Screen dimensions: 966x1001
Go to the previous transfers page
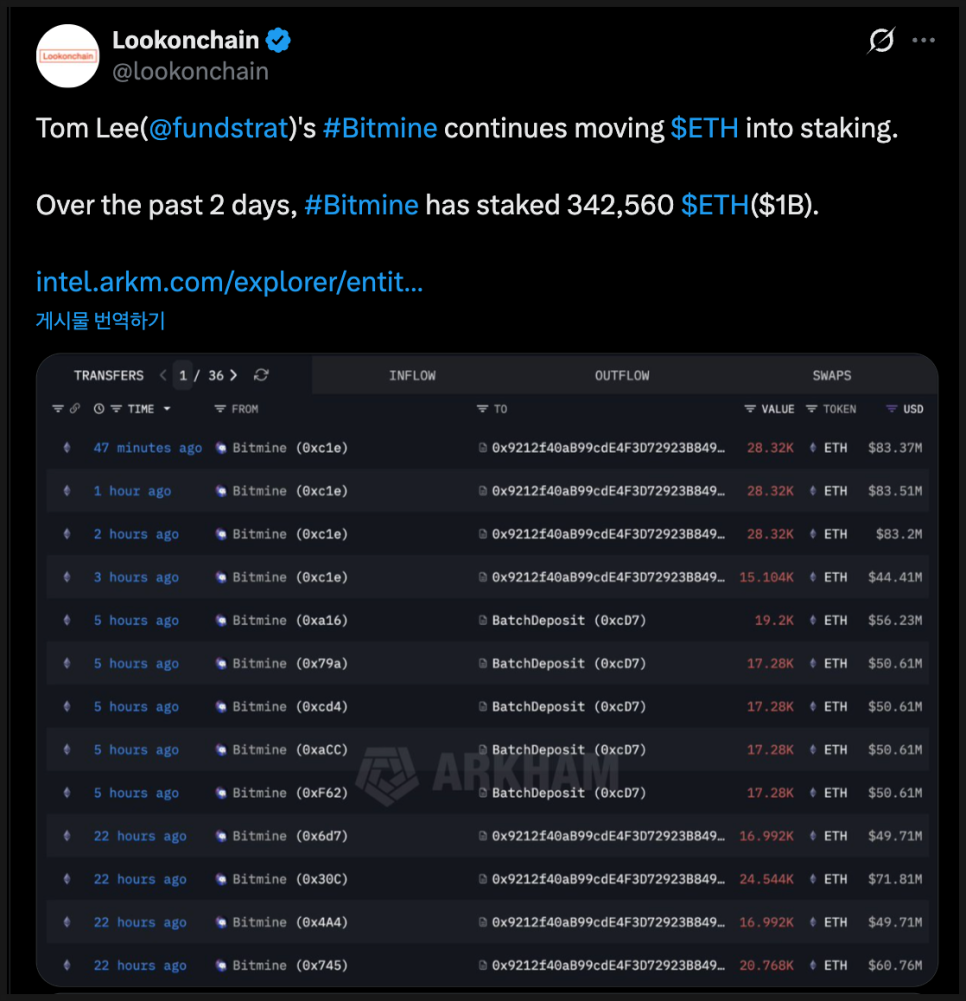click(163, 375)
